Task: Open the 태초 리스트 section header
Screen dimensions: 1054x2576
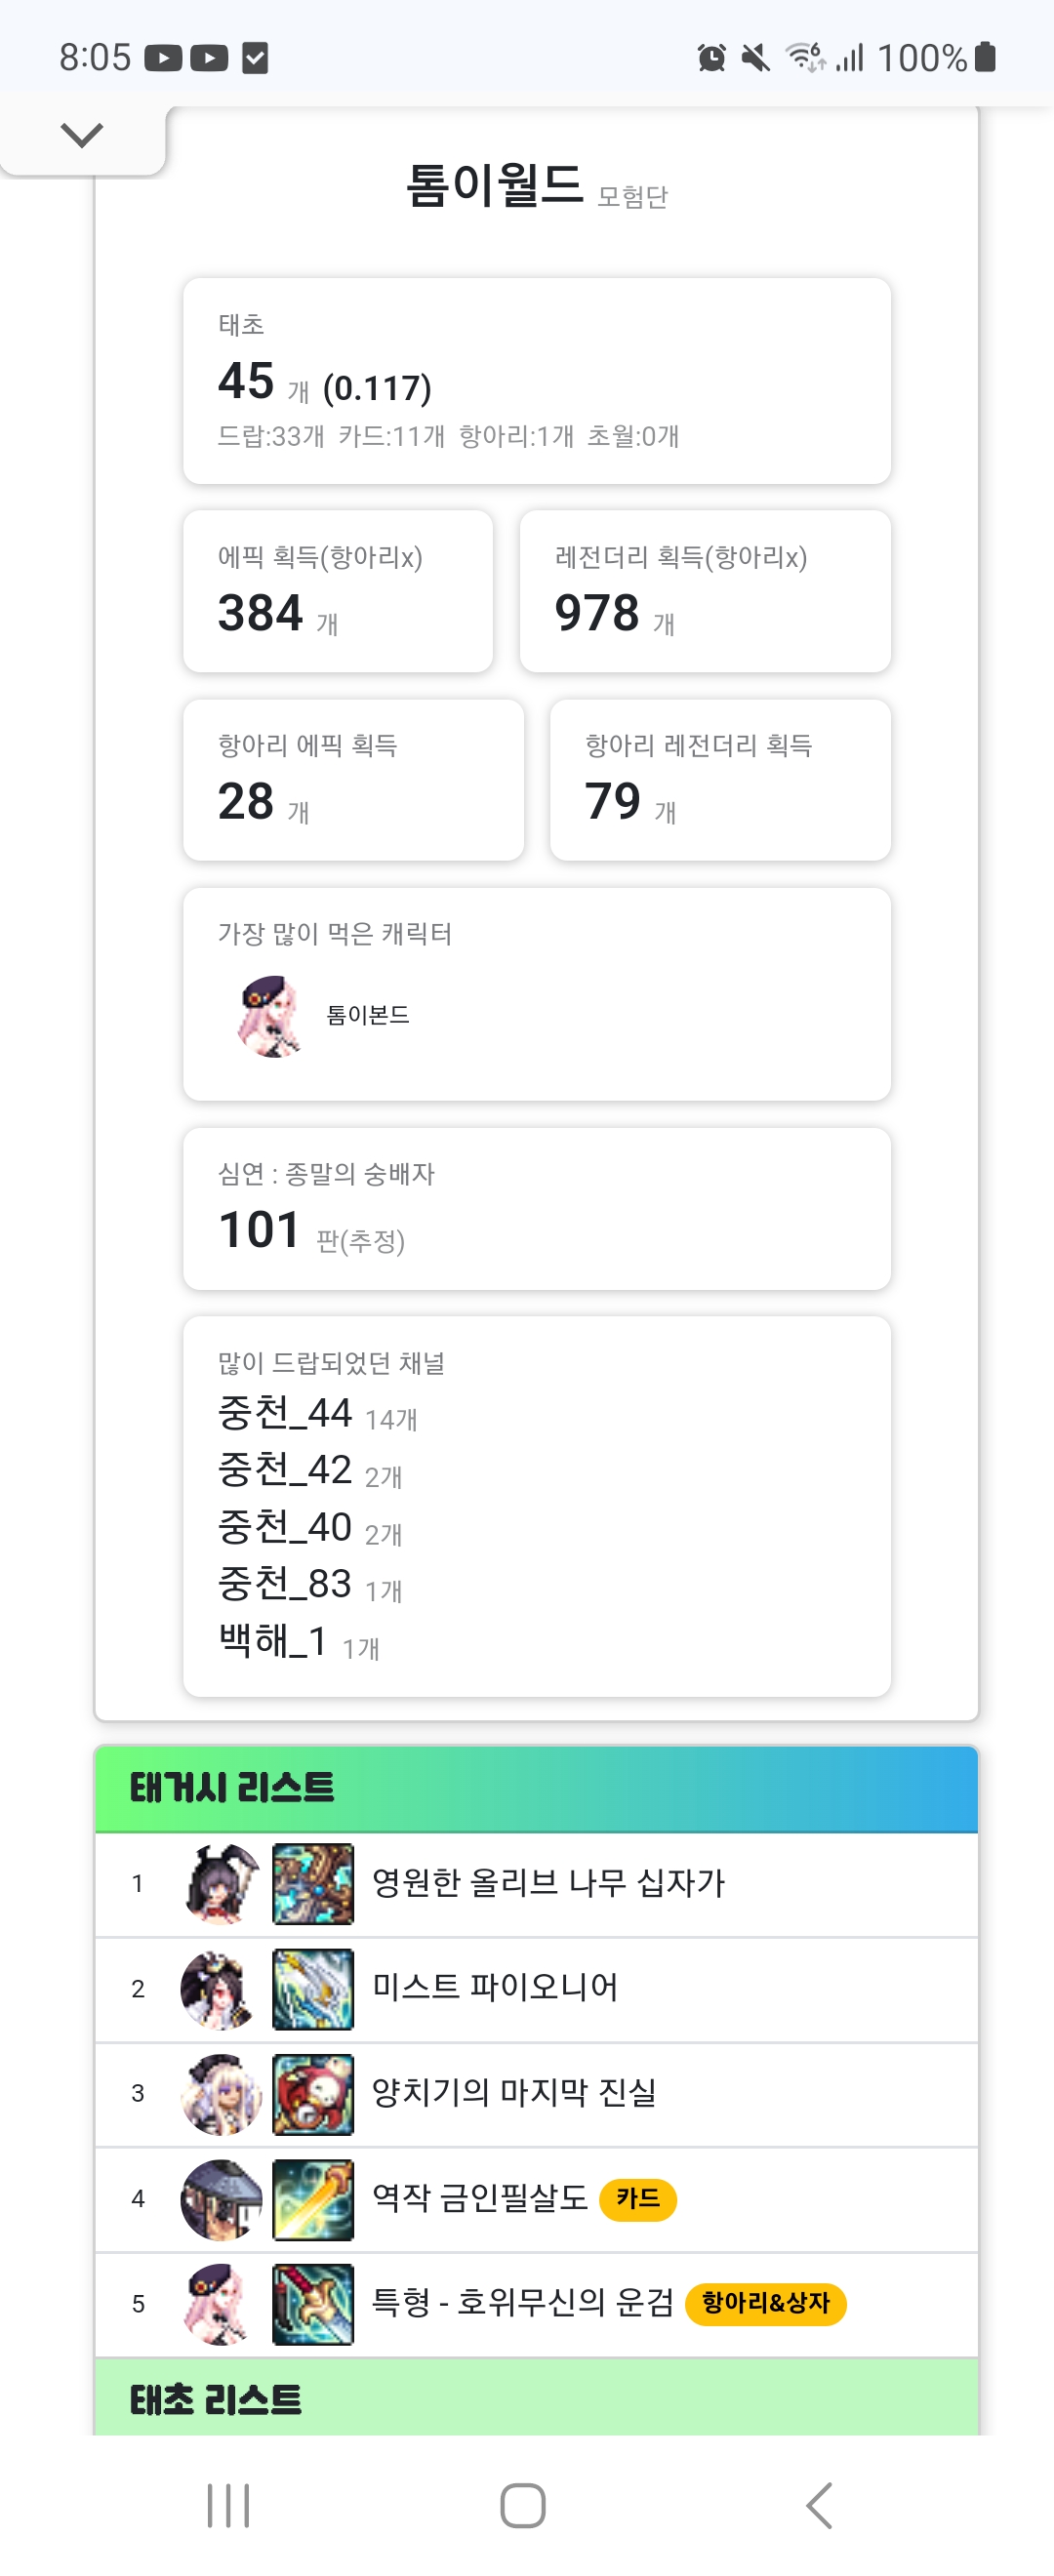Action: point(536,2400)
